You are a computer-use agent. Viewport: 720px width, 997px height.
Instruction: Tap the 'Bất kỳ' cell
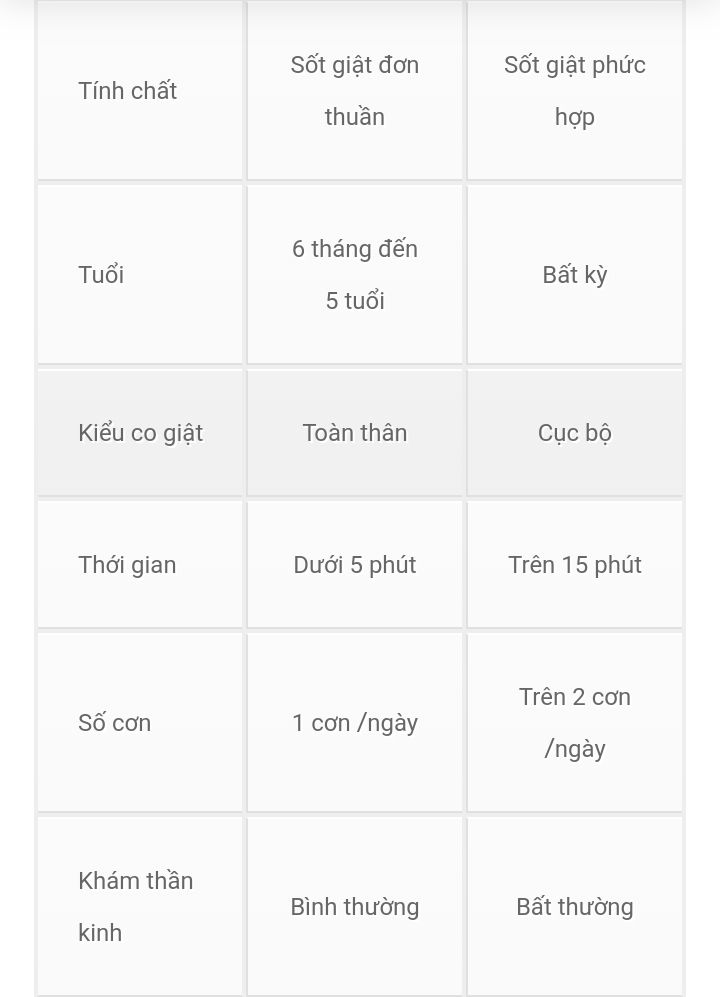575,274
